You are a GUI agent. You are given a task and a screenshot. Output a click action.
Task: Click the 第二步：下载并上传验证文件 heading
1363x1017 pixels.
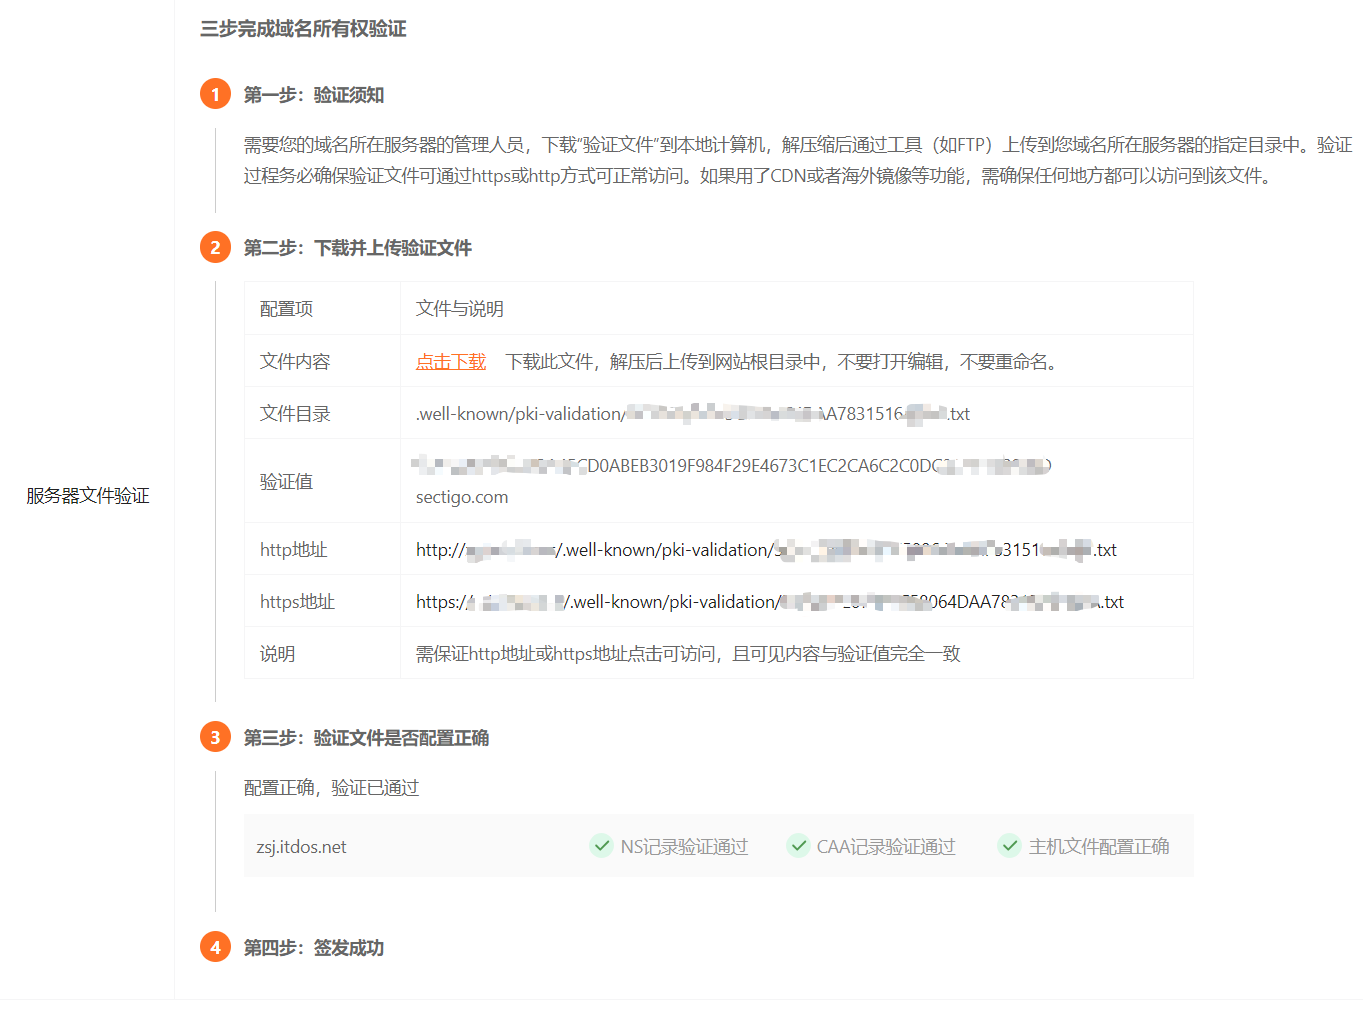pos(357,248)
